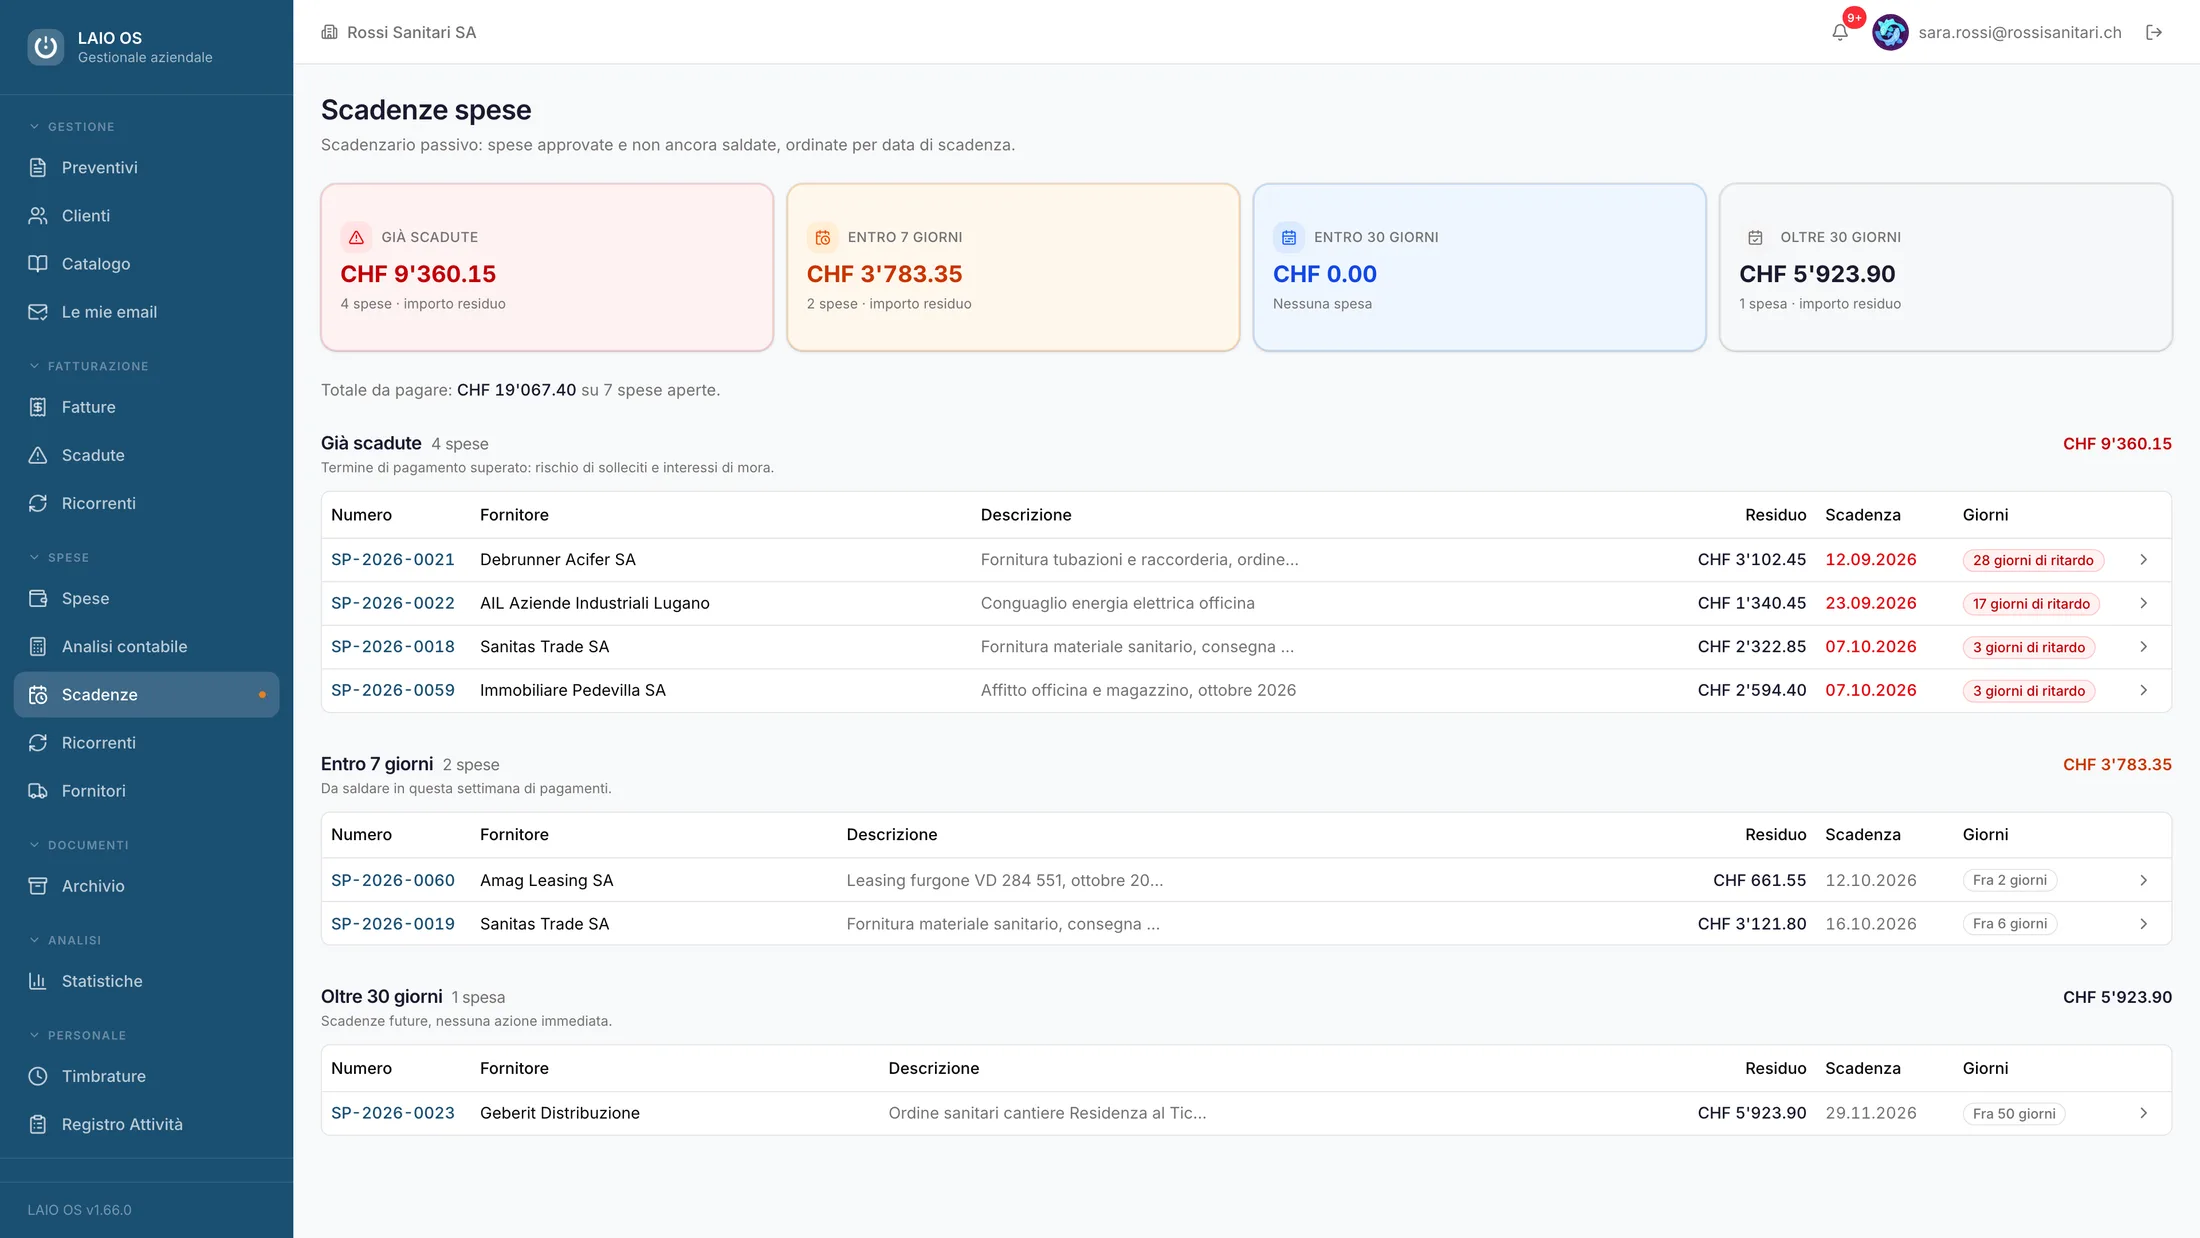Open the SP-2026-0021 expense link
The width and height of the screenshot is (2200, 1238).
(392, 560)
